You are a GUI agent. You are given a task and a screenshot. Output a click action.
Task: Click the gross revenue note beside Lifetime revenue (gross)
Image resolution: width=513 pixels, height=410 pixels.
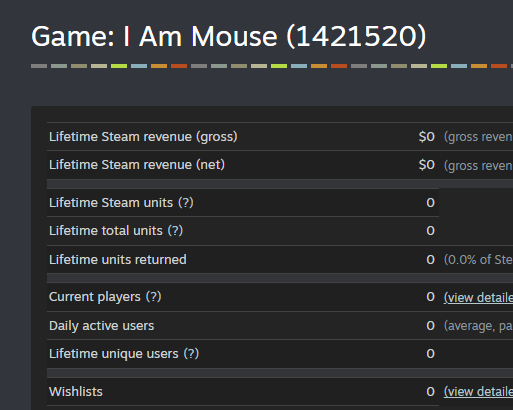point(478,137)
